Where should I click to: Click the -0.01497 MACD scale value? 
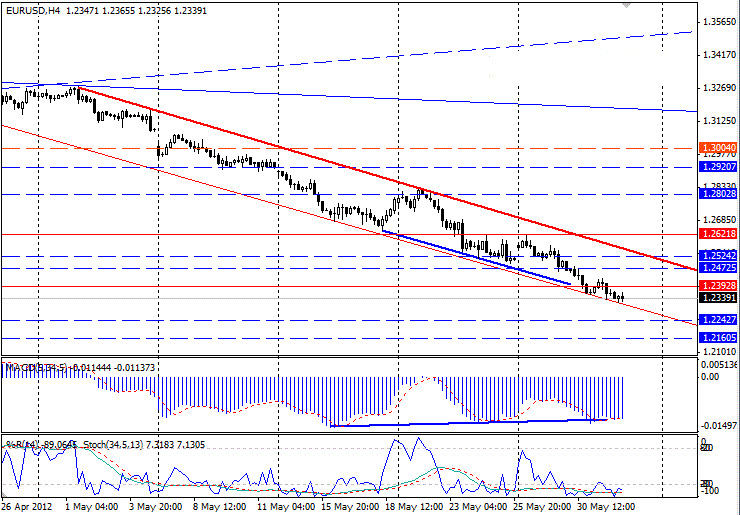pos(719,426)
